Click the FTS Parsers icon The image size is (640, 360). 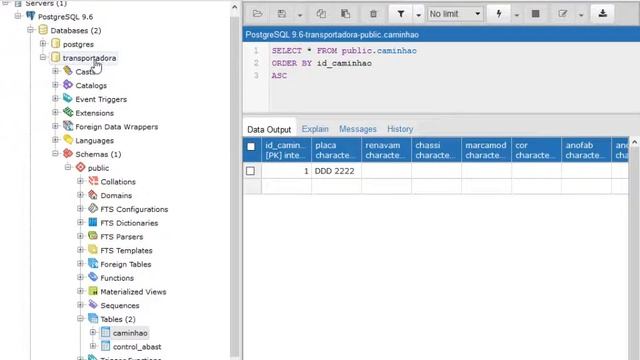93,236
